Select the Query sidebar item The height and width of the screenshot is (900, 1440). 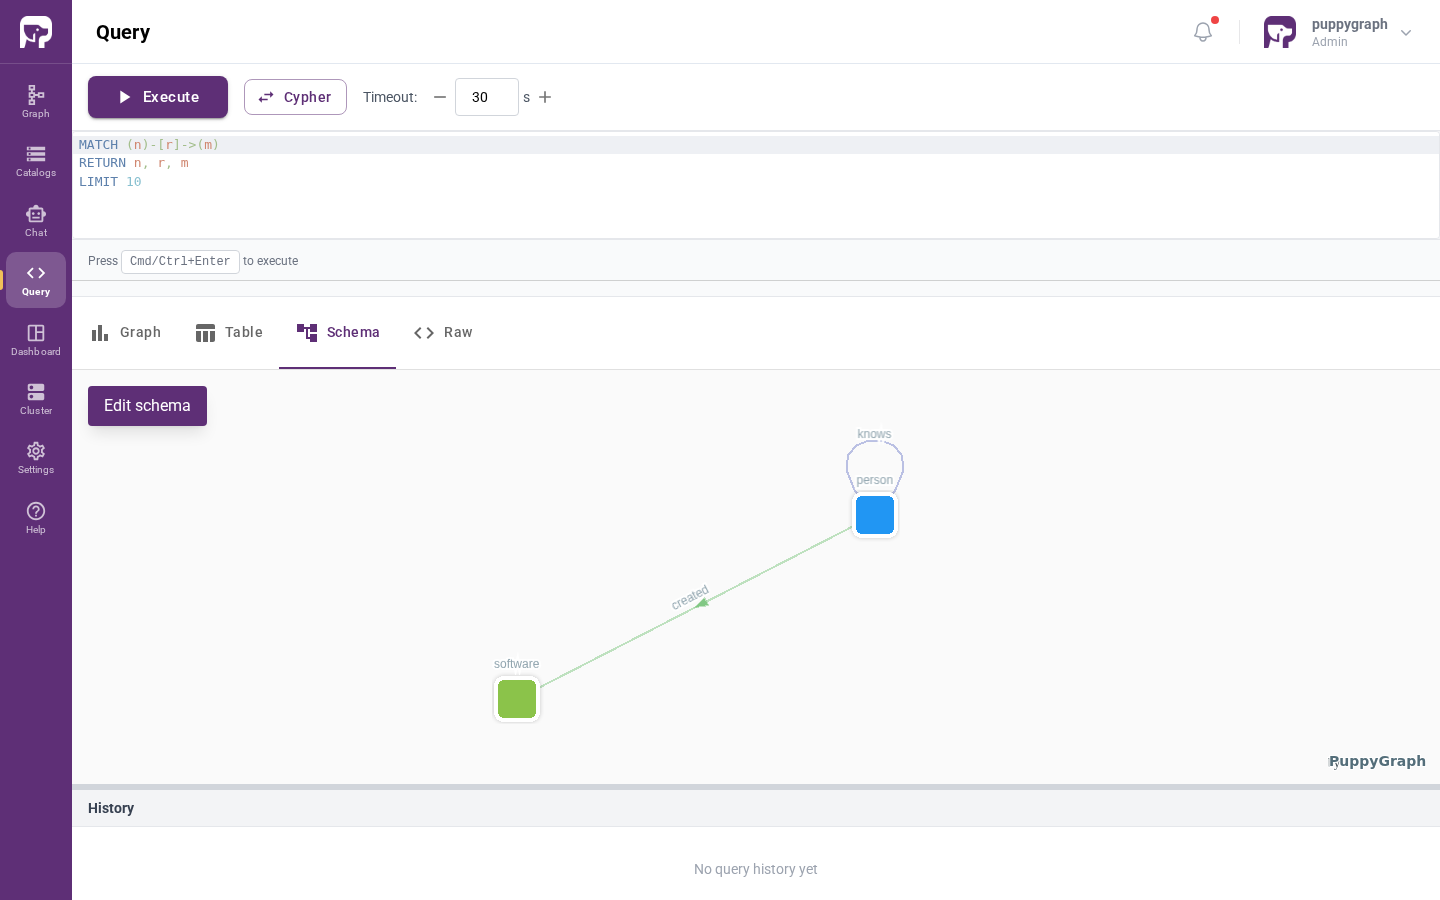[36, 280]
